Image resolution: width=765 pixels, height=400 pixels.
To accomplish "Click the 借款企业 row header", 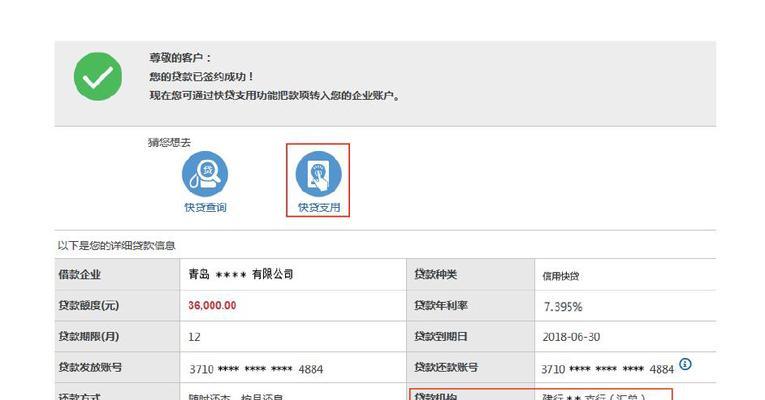I will point(81,274).
